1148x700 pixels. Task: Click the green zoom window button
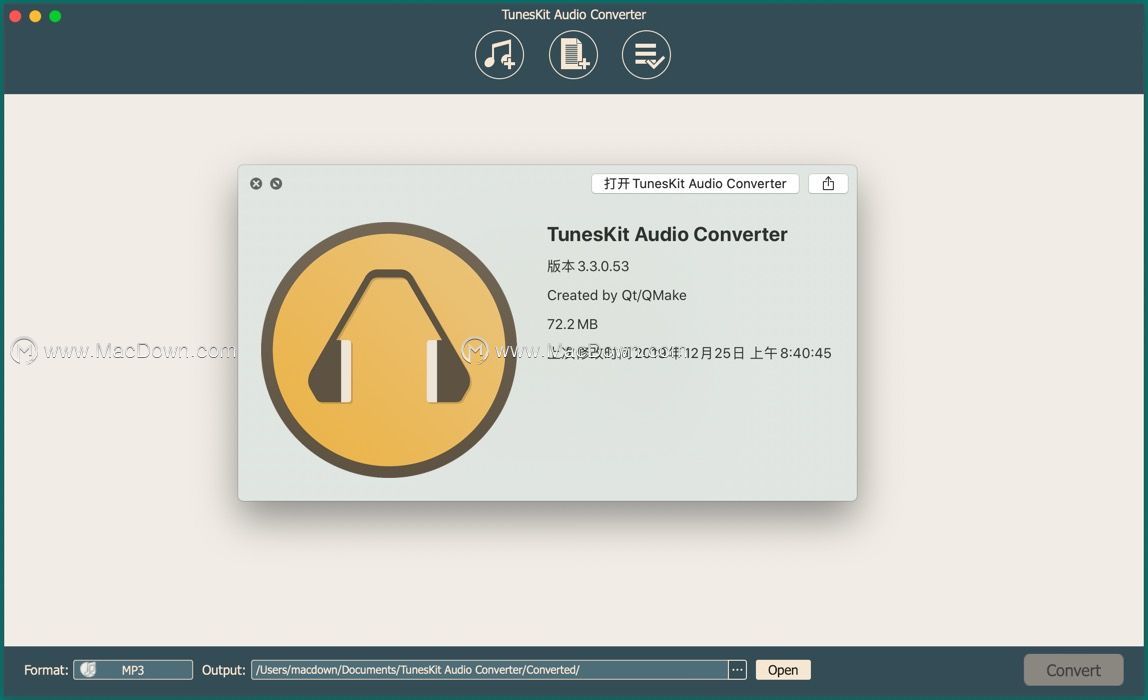(56, 16)
